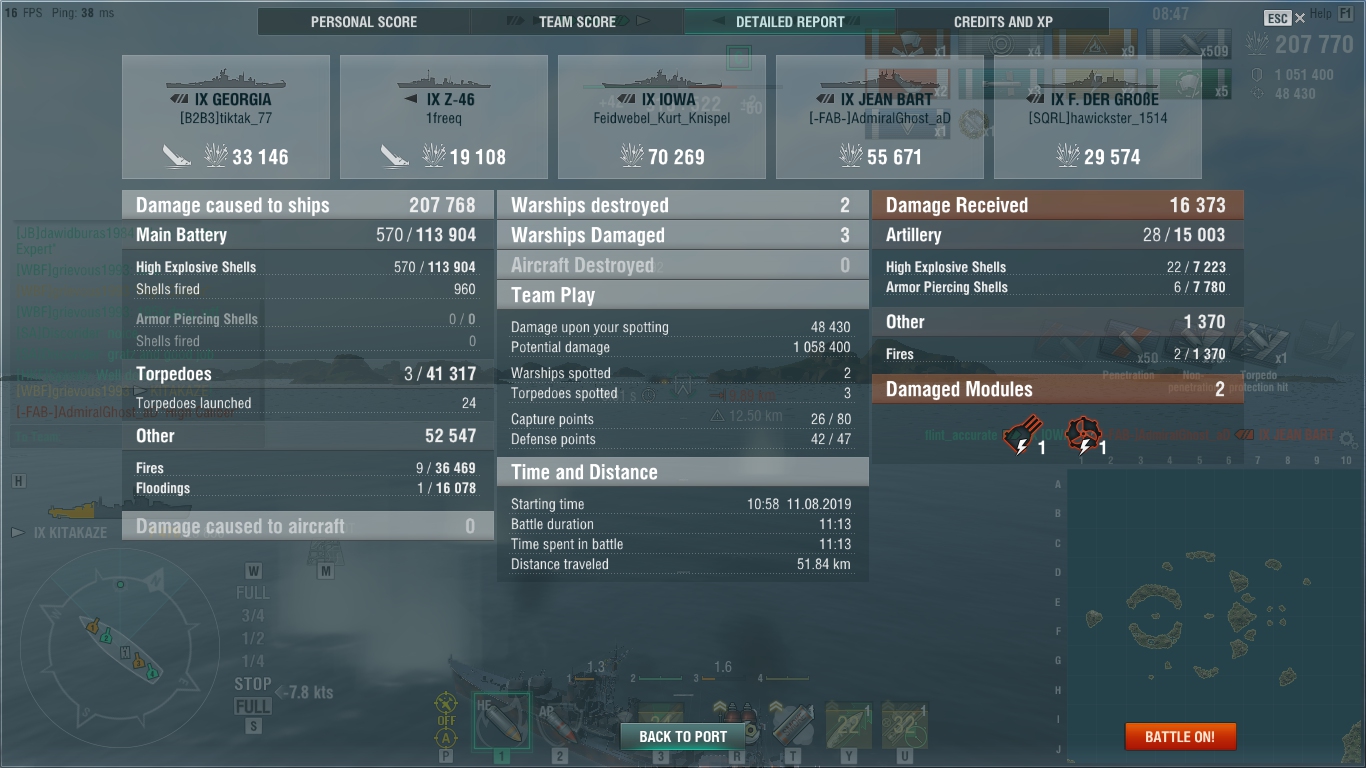This screenshot has height=768, width=1366.
Task: Switch to the Personal Score tab
Action: click(x=364, y=22)
